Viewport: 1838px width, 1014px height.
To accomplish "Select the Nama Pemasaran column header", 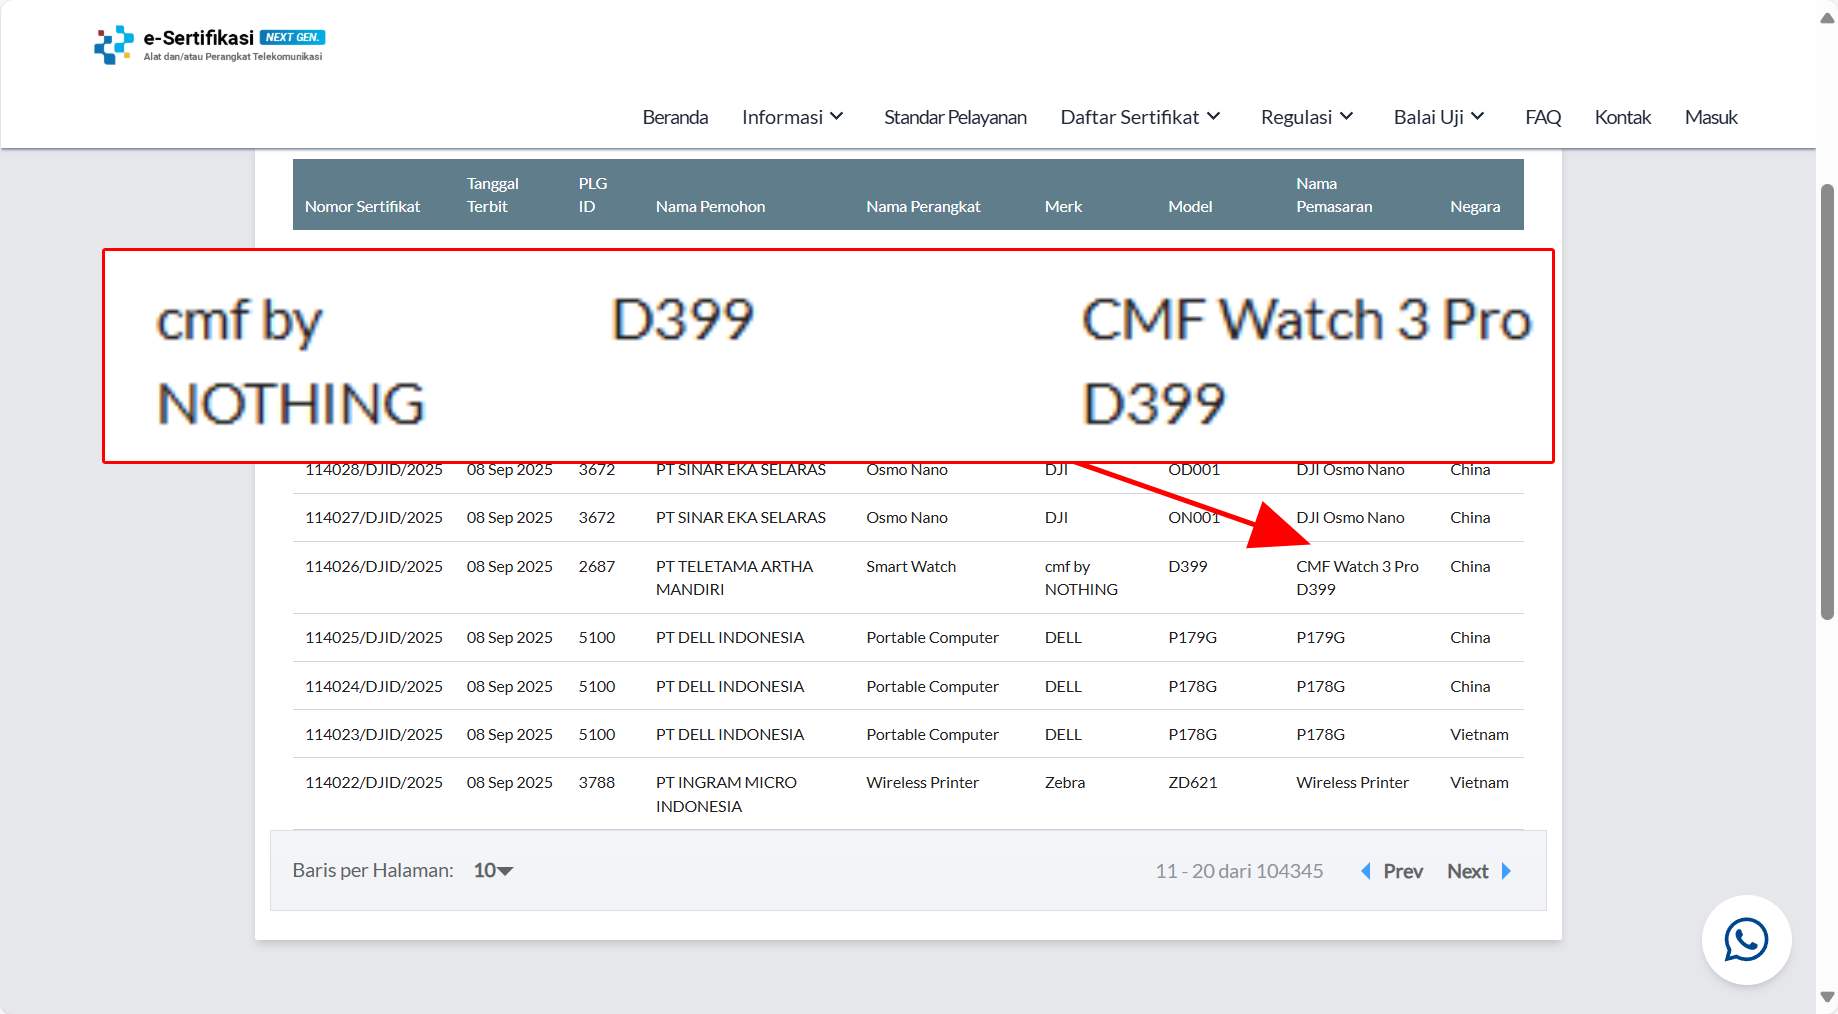I will [1334, 195].
